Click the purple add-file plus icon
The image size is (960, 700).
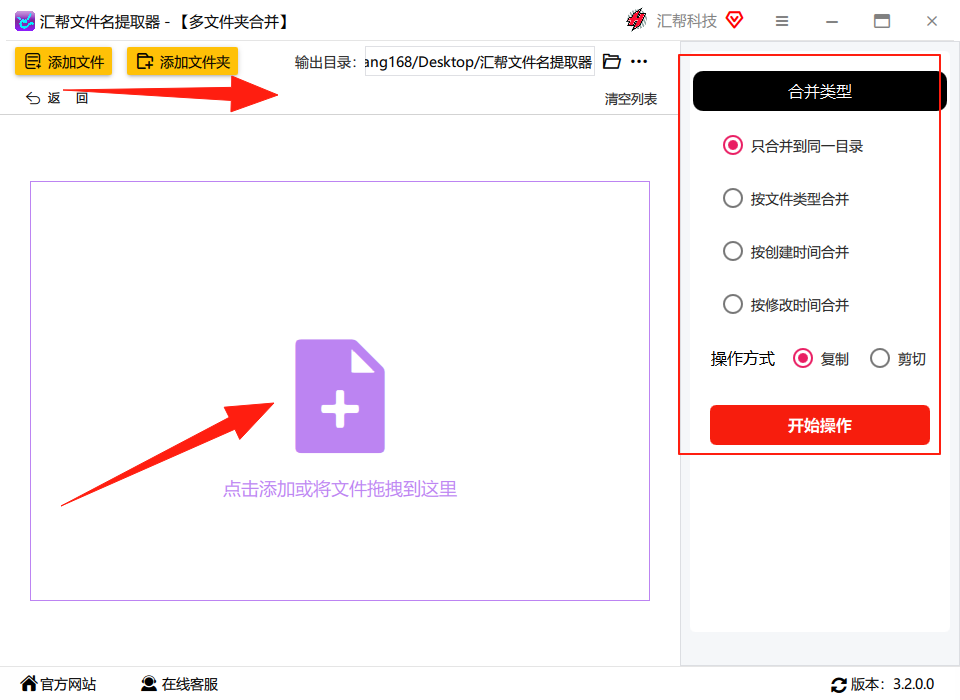pos(340,396)
